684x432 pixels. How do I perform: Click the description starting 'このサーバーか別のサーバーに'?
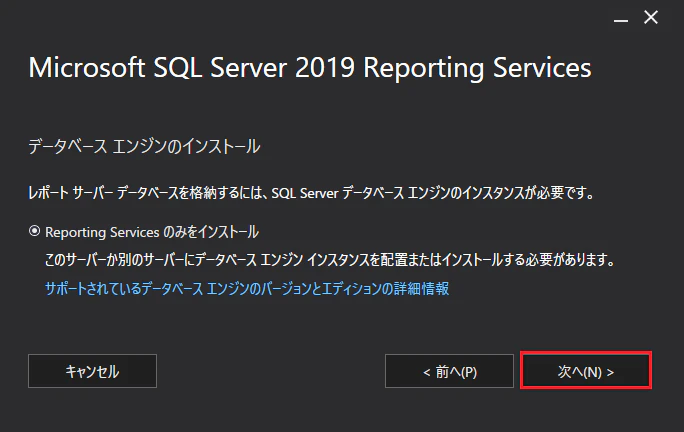pyautogui.click(x=330, y=260)
